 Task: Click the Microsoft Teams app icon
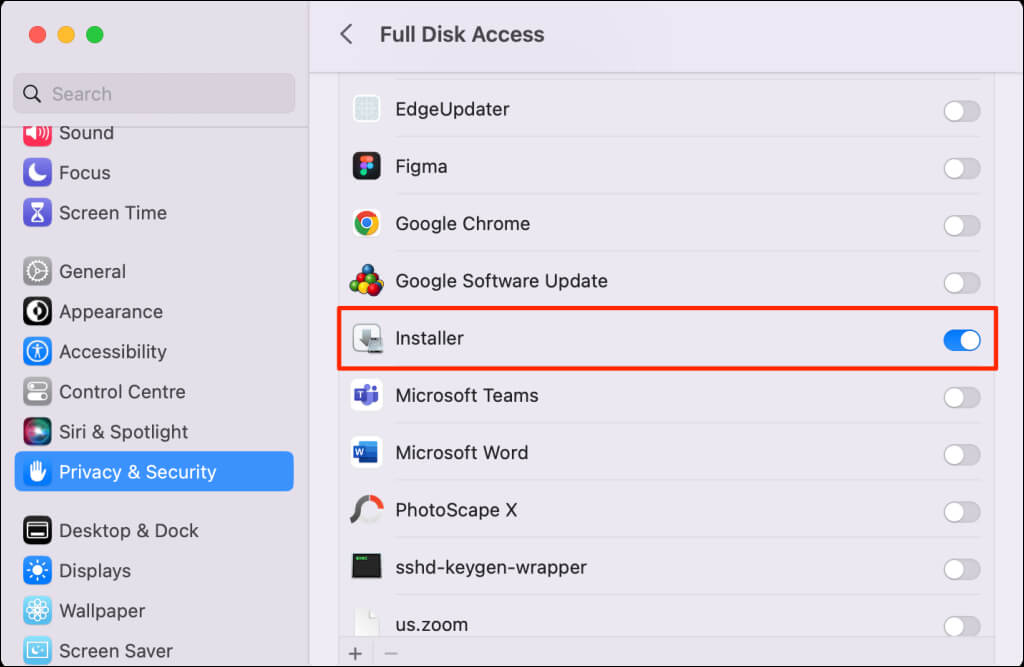click(x=366, y=395)
